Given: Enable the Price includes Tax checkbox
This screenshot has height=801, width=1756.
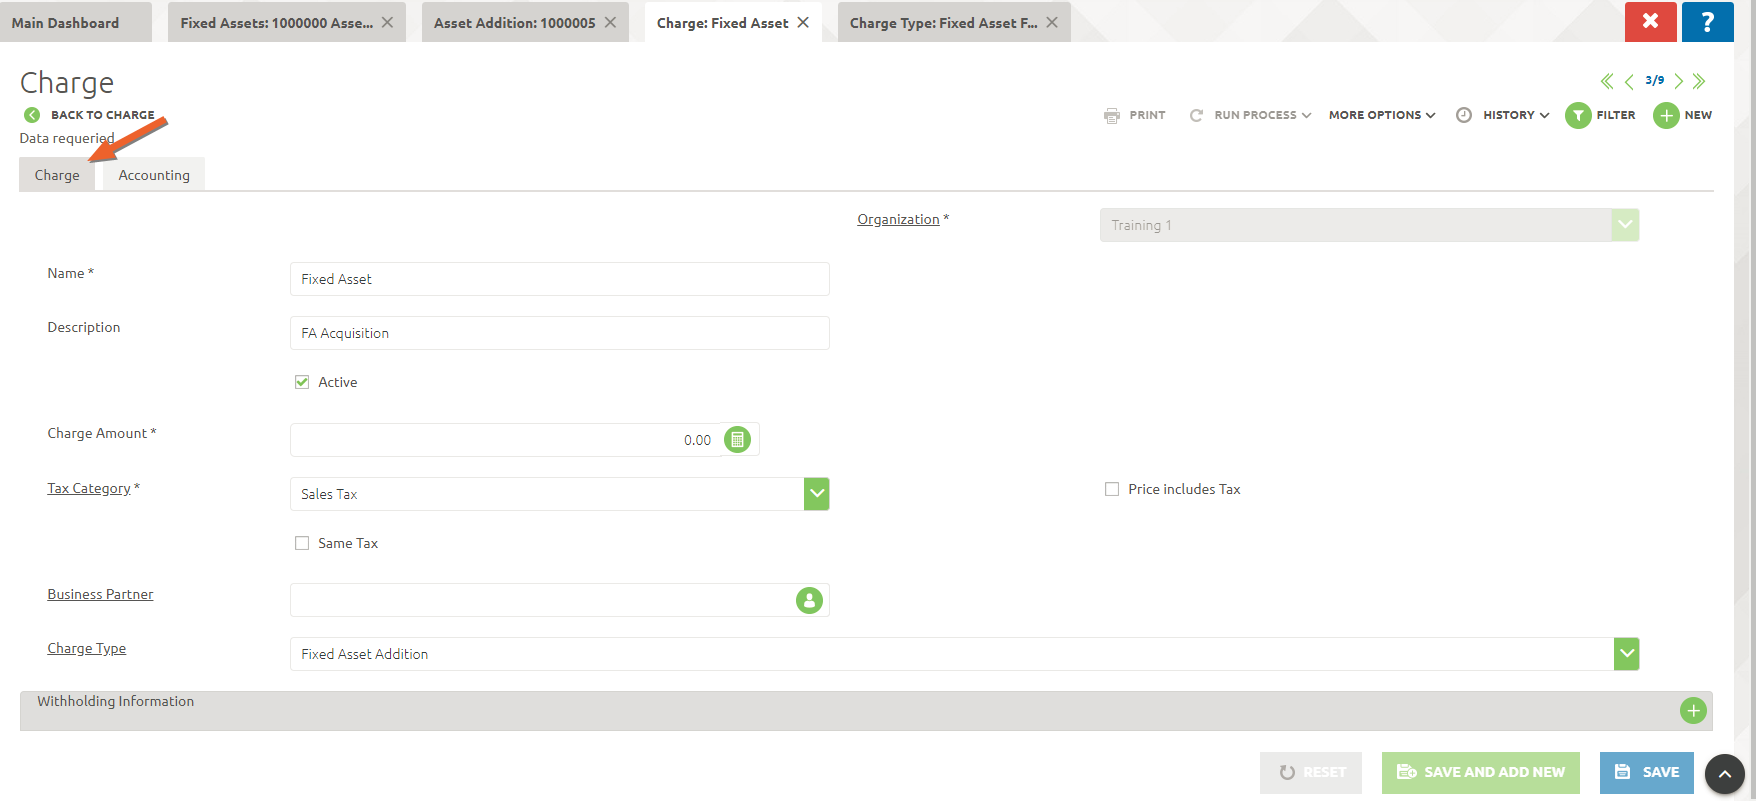Looking at the screenshot, I should [x=1112, y=489].
